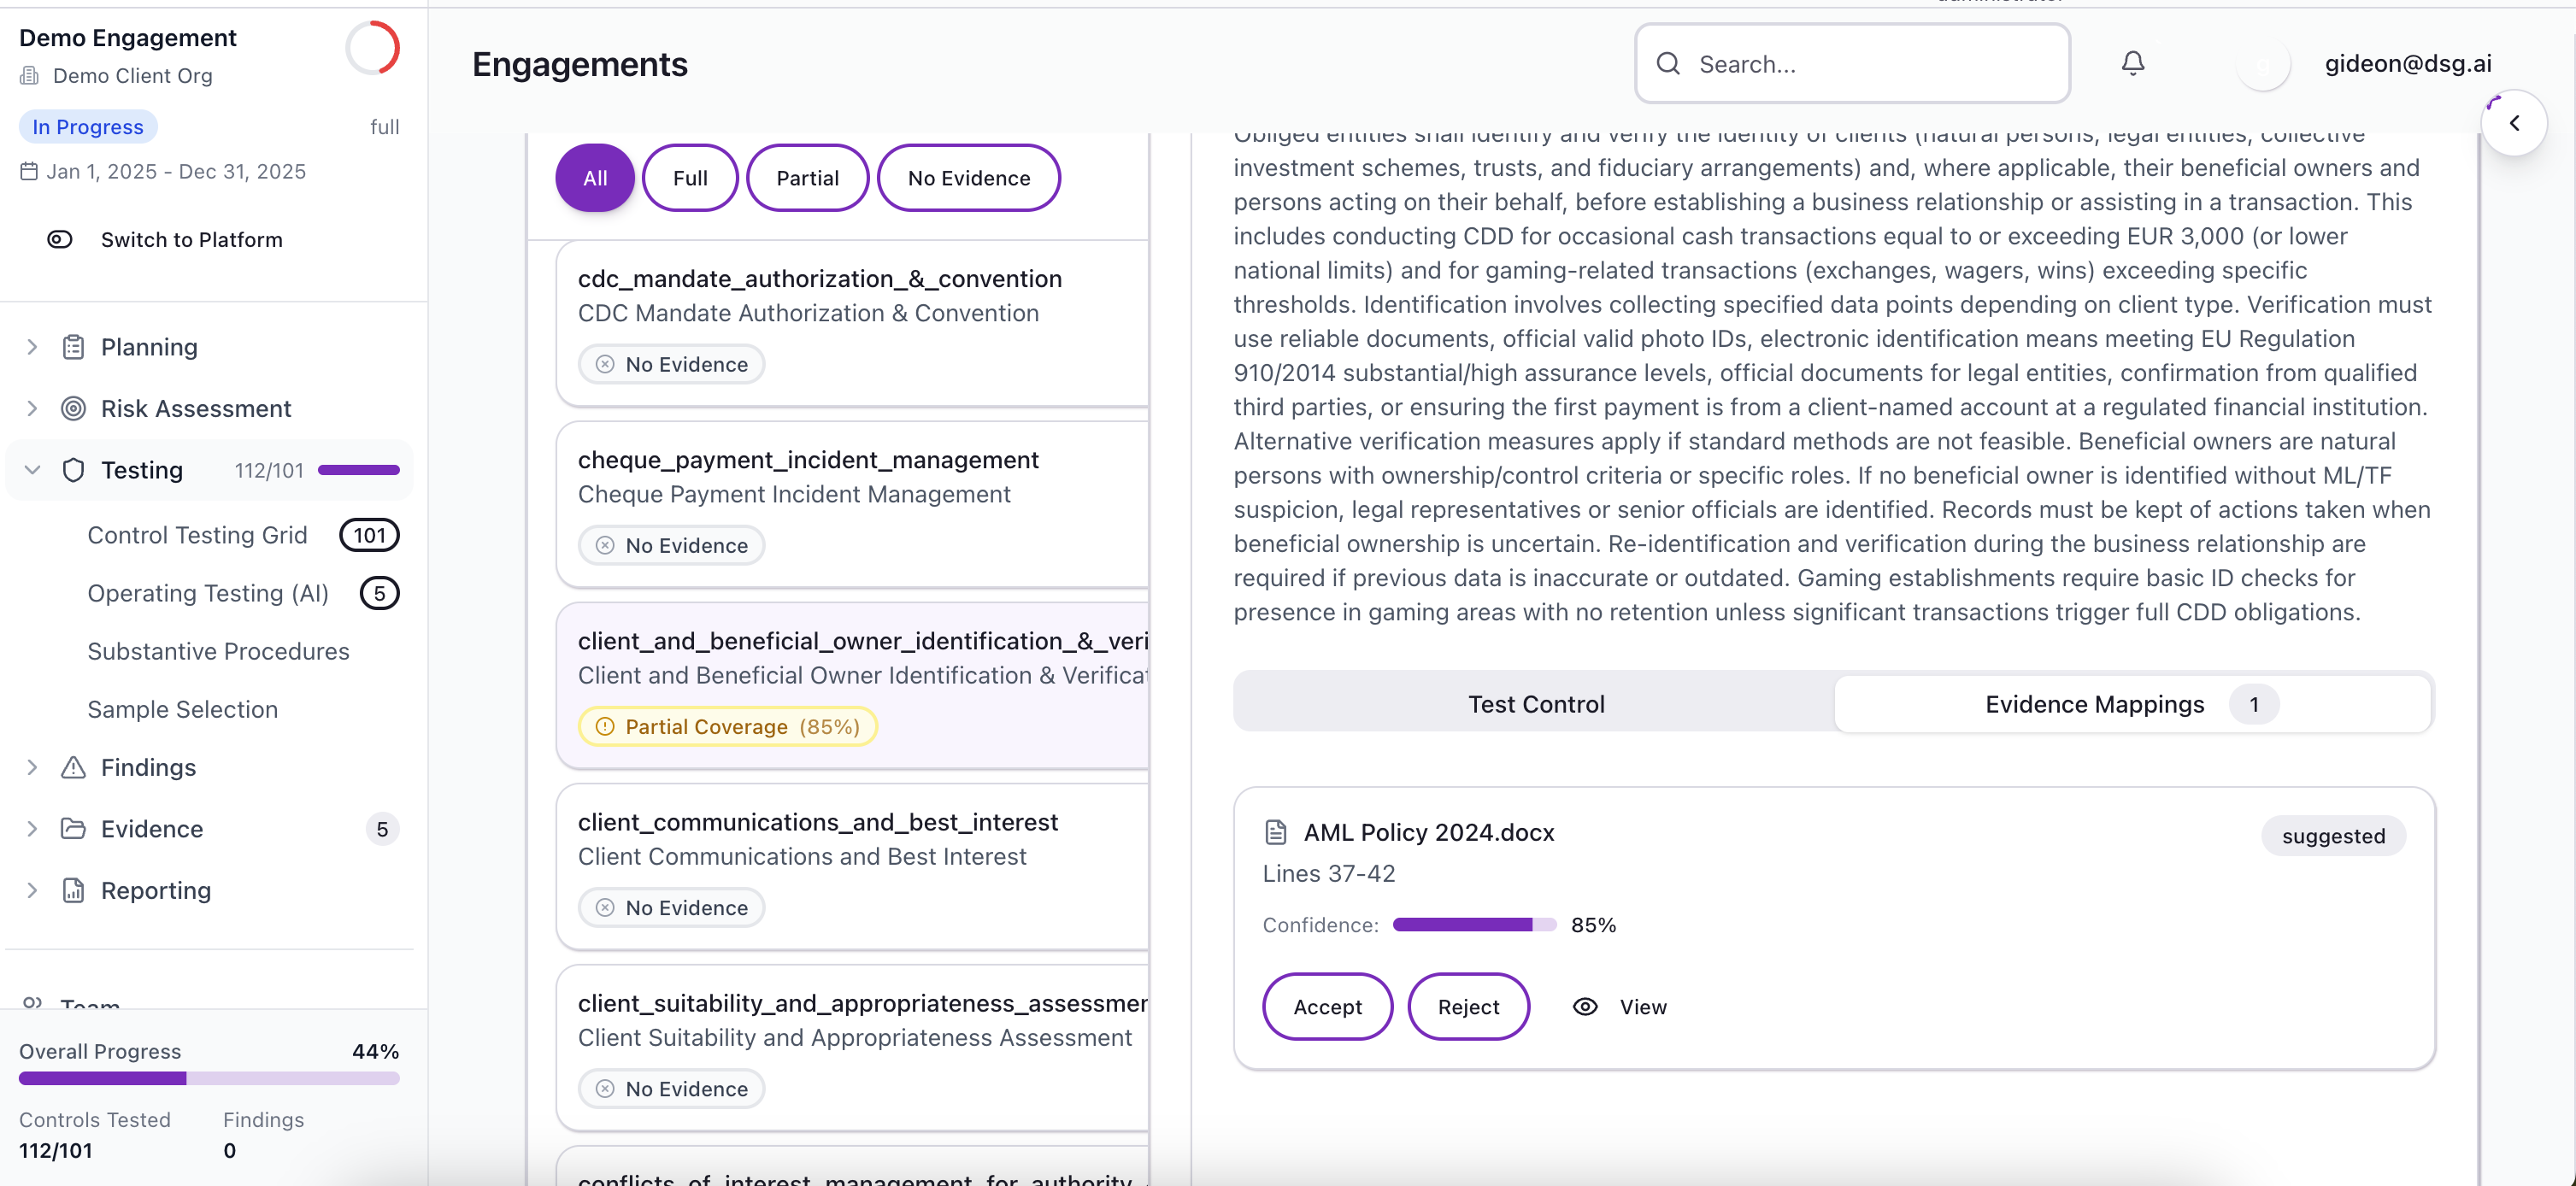The height and width of the screenshot is (1186, 2576).
Task: Click the user avatar circle
Action: coord(2263,63)
